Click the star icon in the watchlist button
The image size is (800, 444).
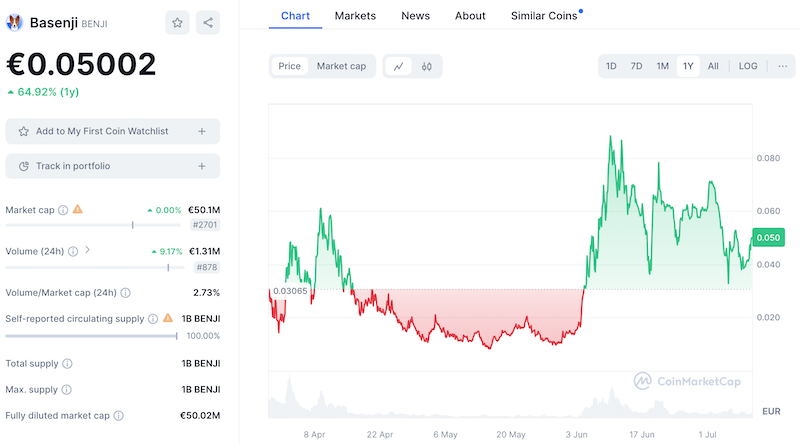(x=23, y=131)
